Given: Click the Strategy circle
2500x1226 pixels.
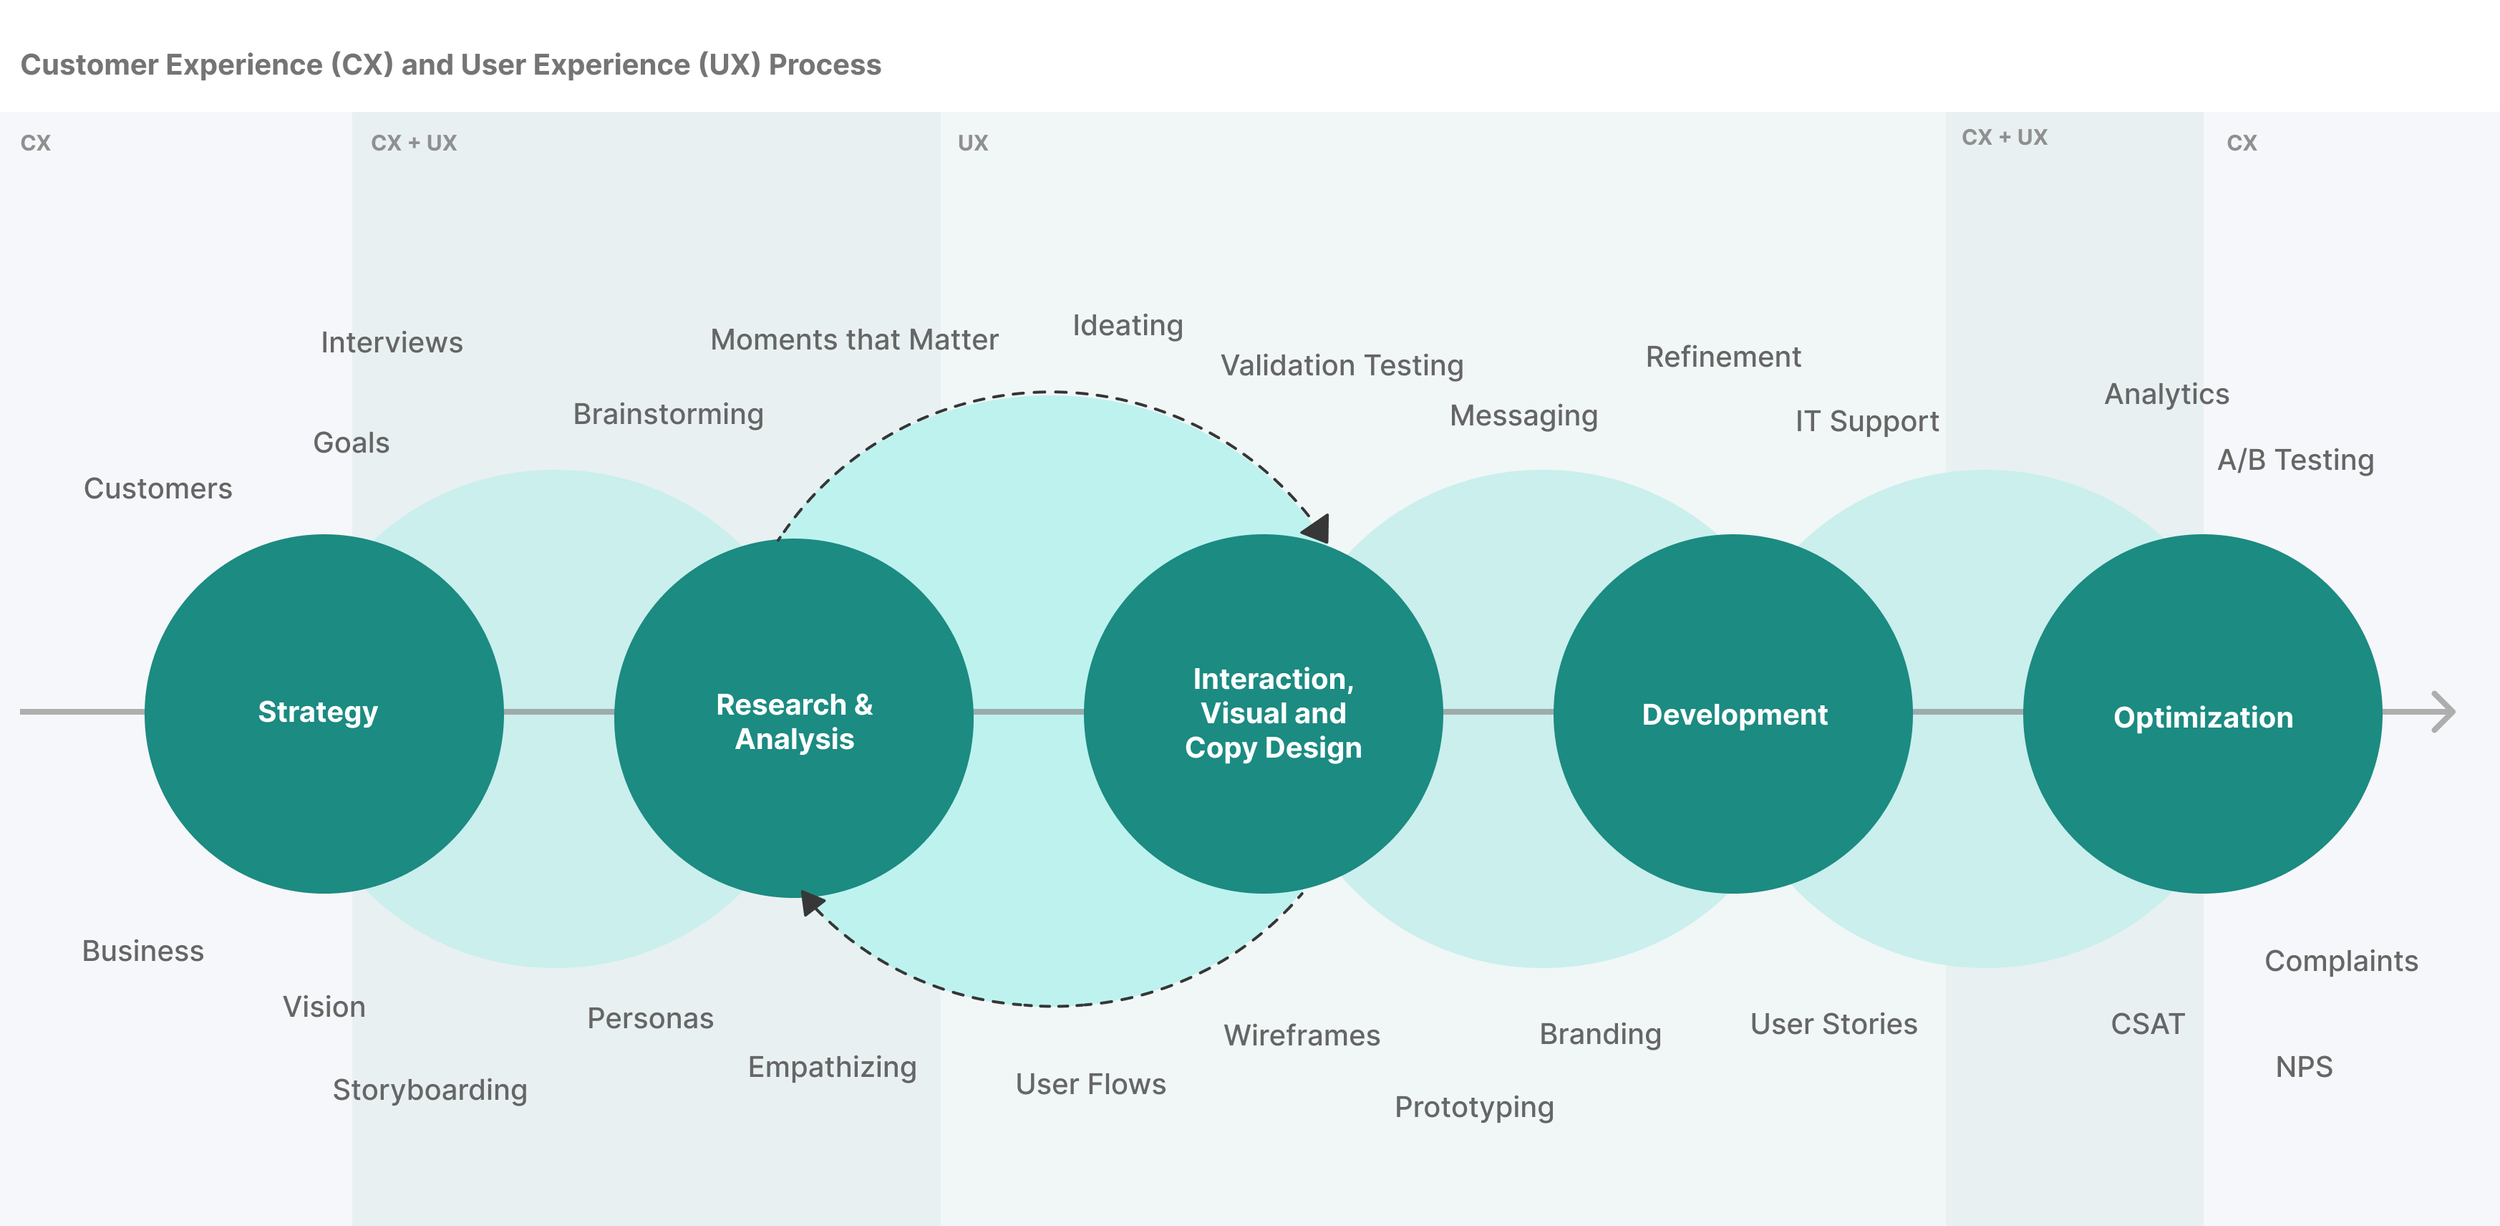Looking at the screenshot, I should (x=323, y=713).
